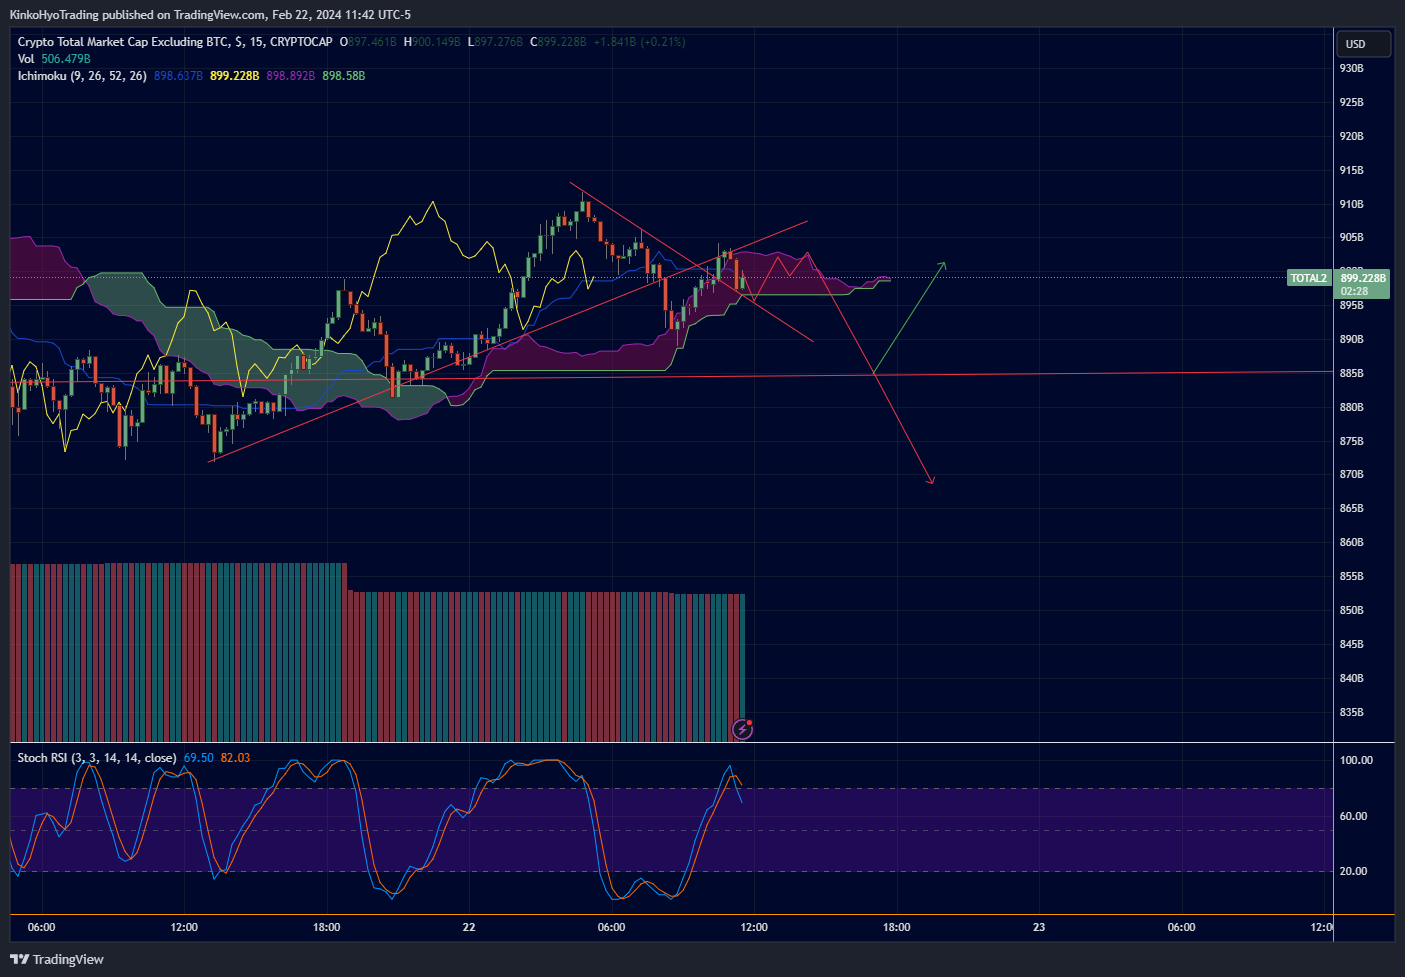Viewport: 1405px width, 977px height.
Task: Select the Vol indicator legend label
Action: tap(26, 59)
